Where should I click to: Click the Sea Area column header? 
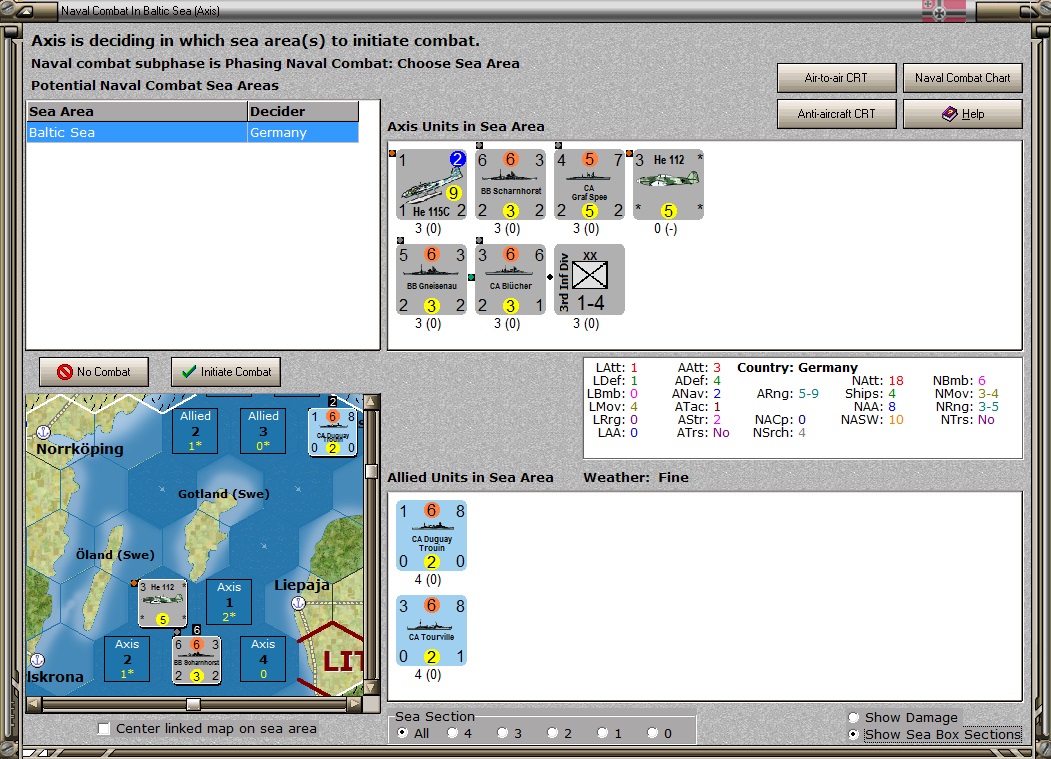(x=137, y=111)
